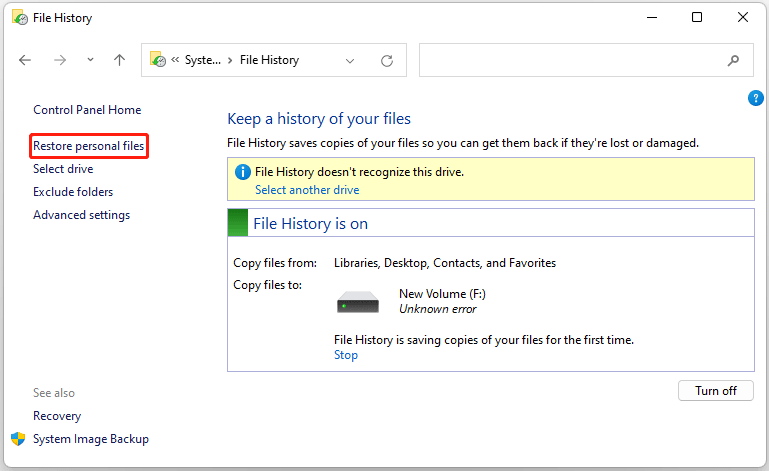The image size is (769, 471).
Task: Click the File History address bar icon
Action: (158, 59)
